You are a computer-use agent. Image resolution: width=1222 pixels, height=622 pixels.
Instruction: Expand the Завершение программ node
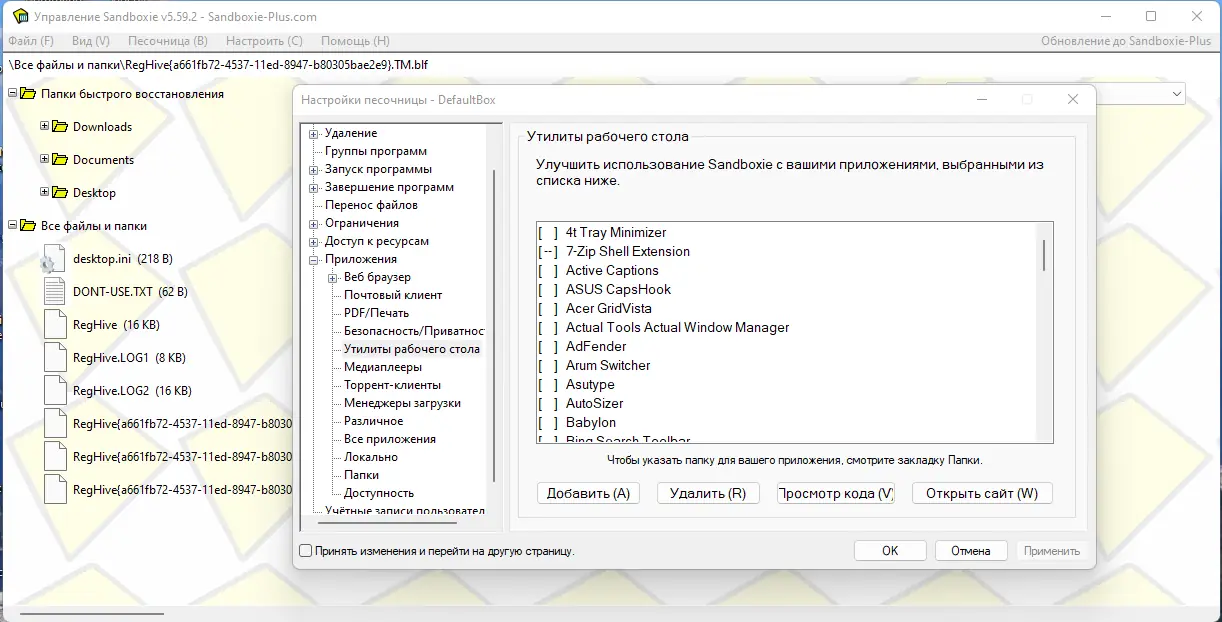(x=314, y=188)
